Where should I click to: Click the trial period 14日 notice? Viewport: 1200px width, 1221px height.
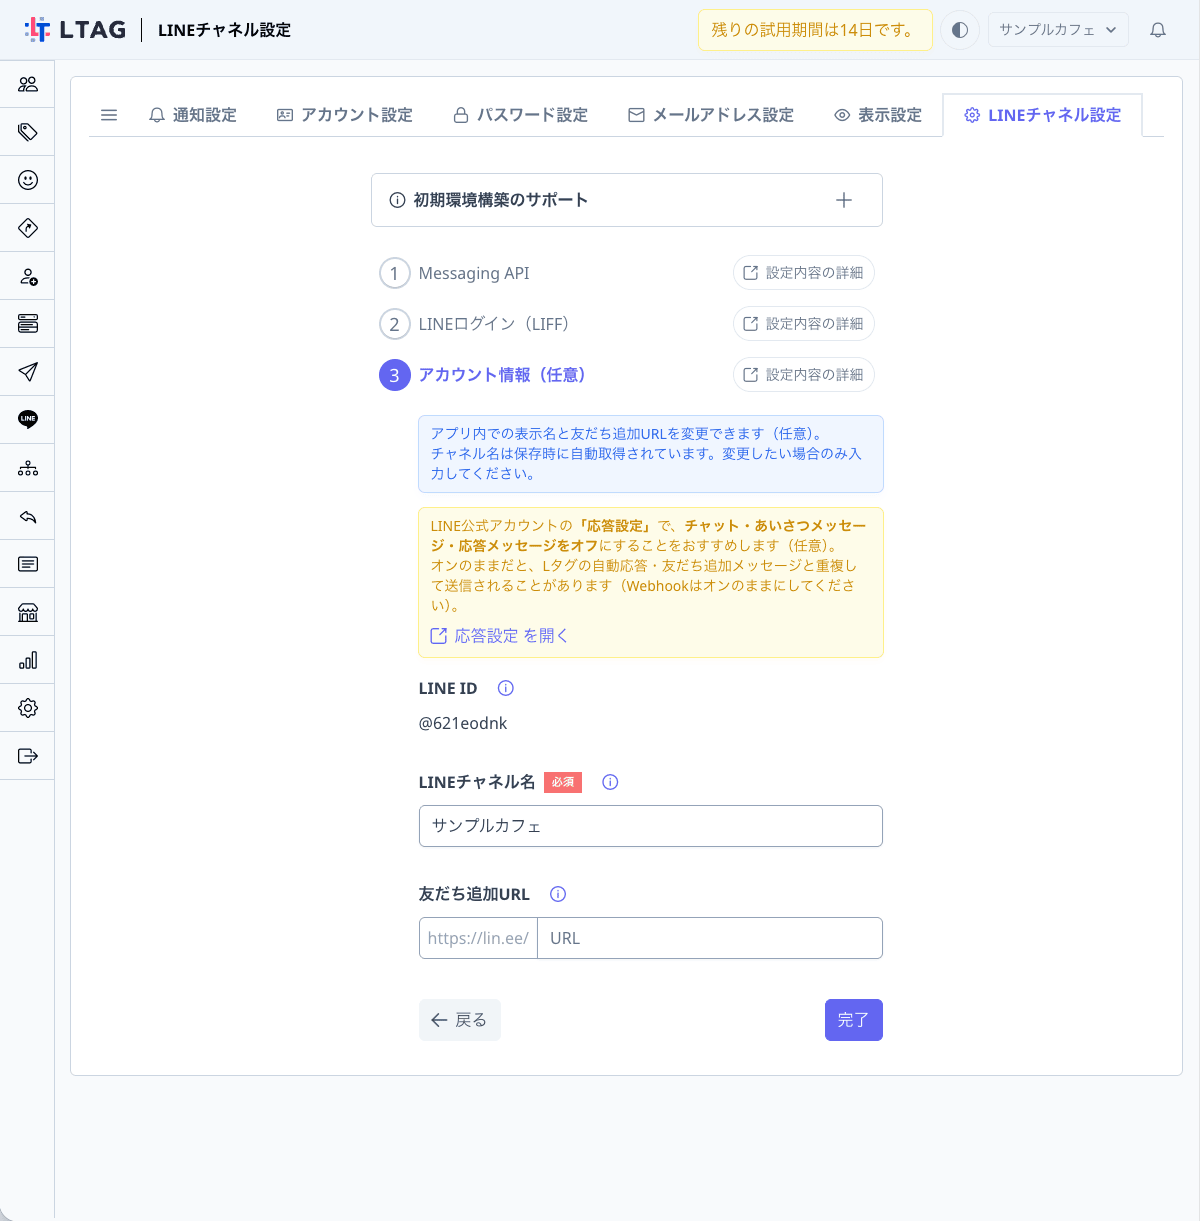click(x=815, y=30)
